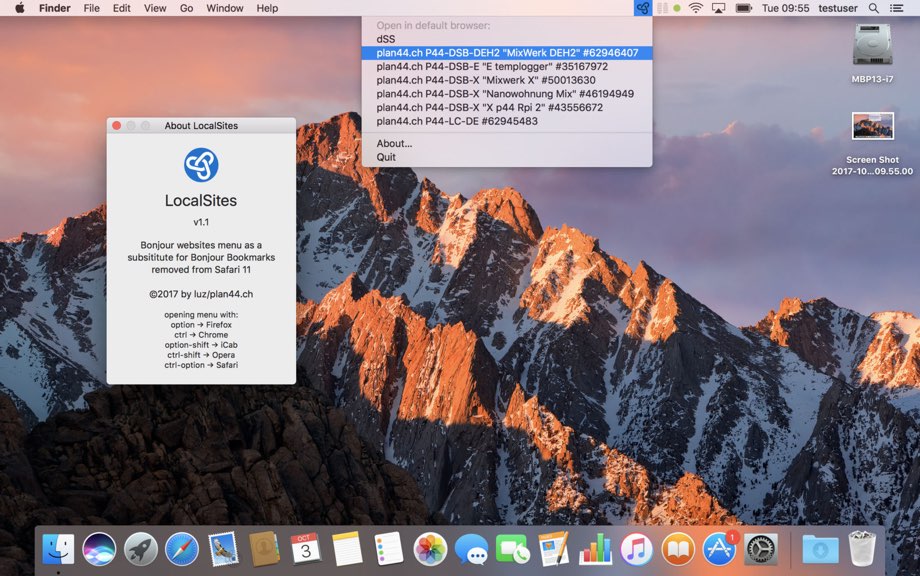
Task: Open Numbers chart icon in Dock
Action: pyautogui.click(x=595, y=549)
